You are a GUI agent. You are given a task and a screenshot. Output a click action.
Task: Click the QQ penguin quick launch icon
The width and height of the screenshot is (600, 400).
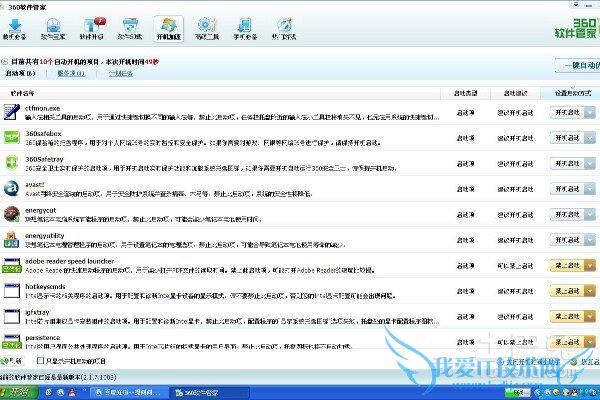(x=72, y=393)
